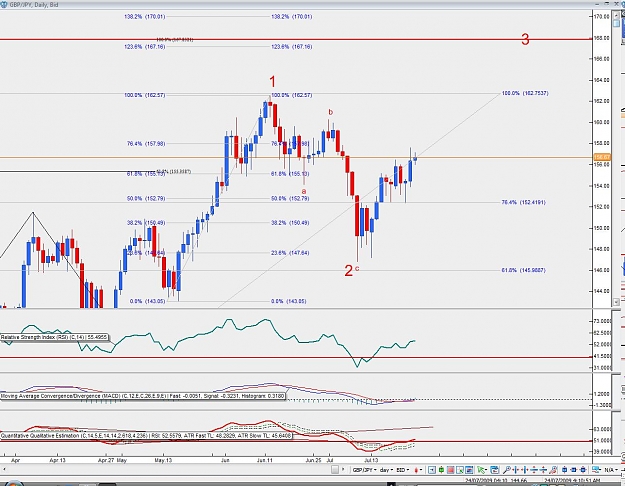Click the red reset zoom magnifier icon
The image size is (625, 486).
coord(553,470)
